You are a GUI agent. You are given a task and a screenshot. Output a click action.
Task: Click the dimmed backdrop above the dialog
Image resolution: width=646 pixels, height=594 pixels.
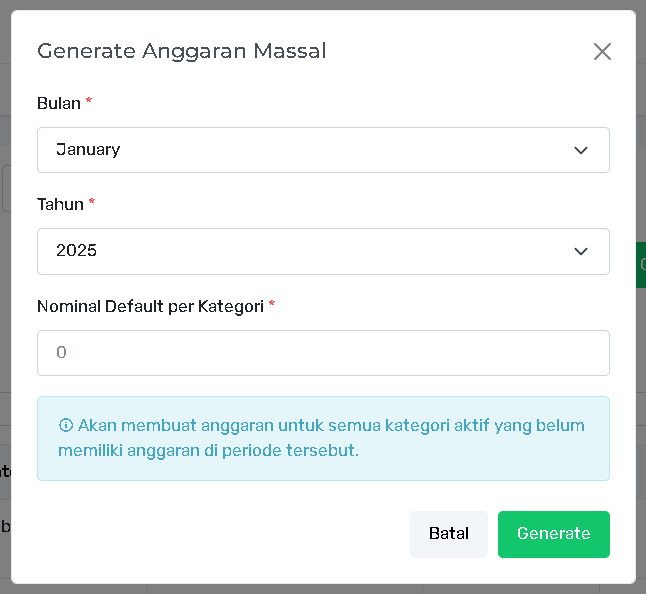point(322,5)
